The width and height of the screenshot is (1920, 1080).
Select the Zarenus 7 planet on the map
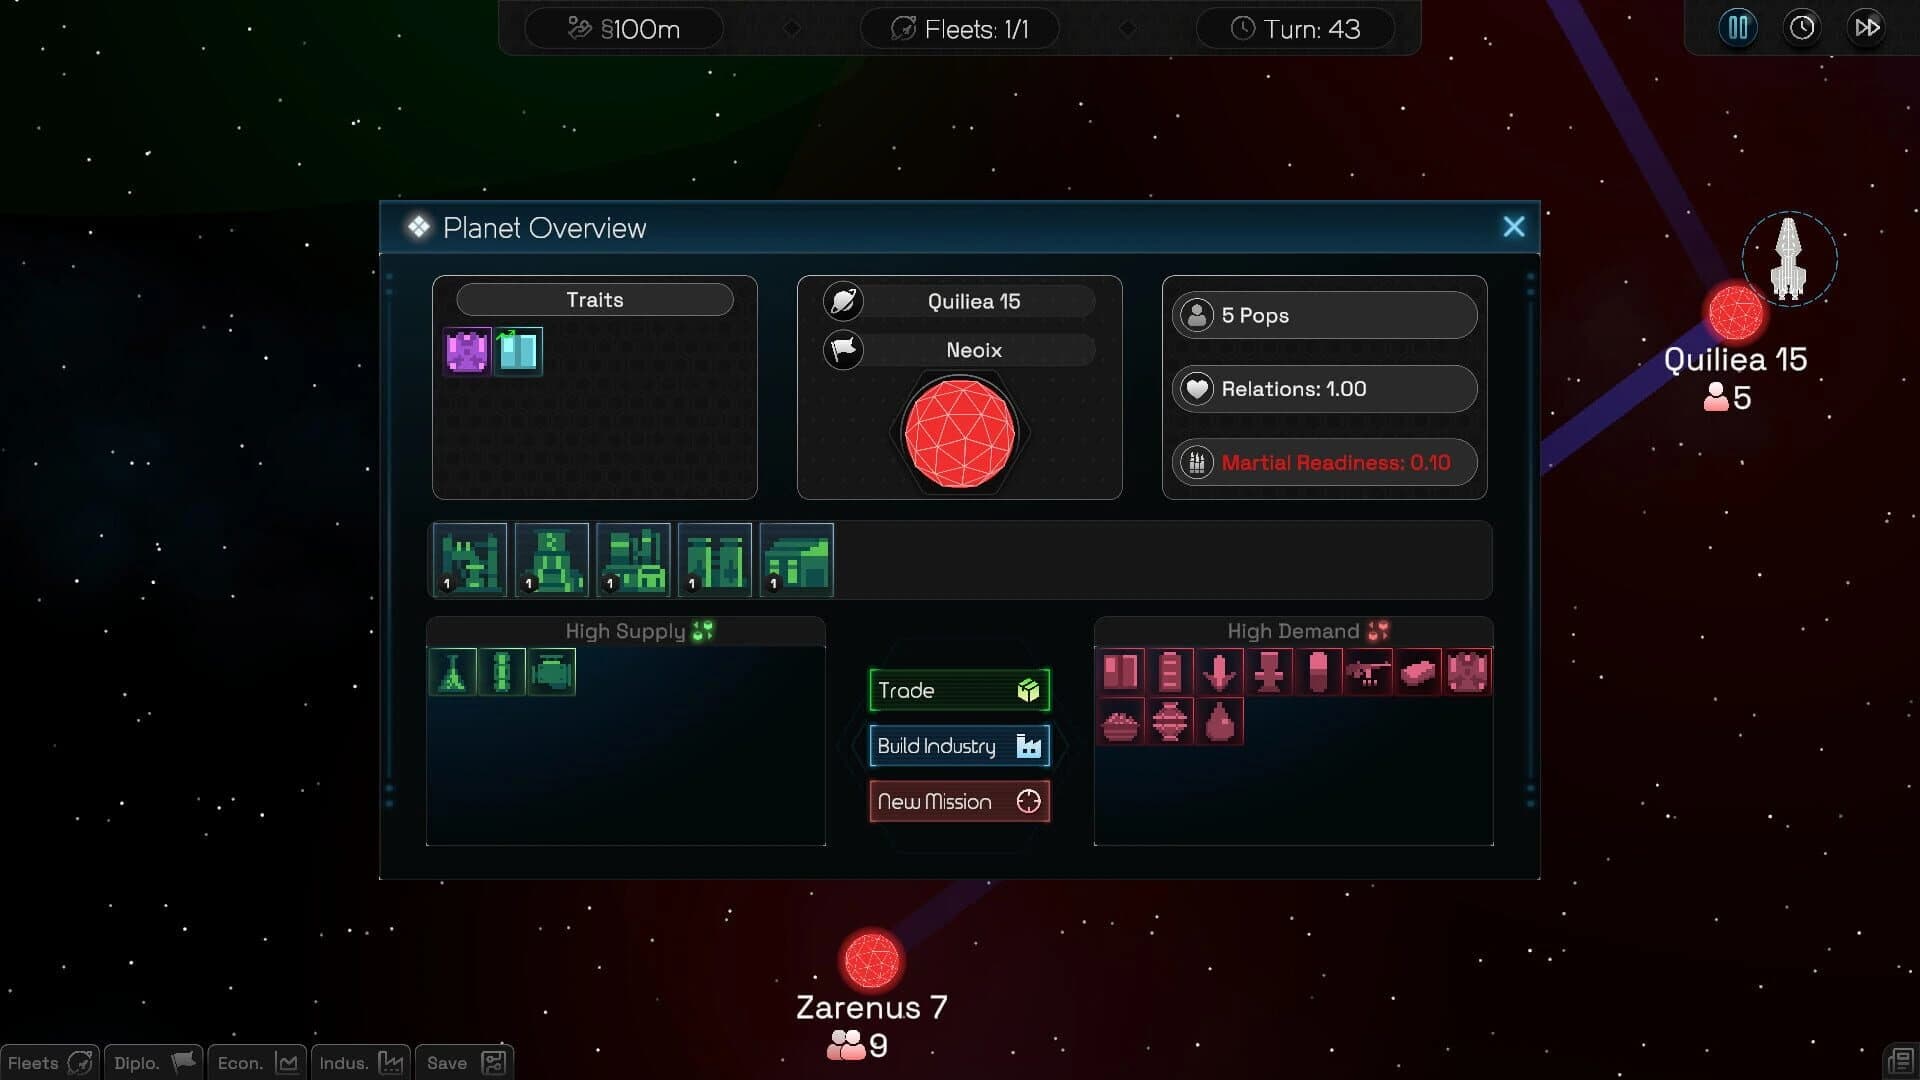872,960
